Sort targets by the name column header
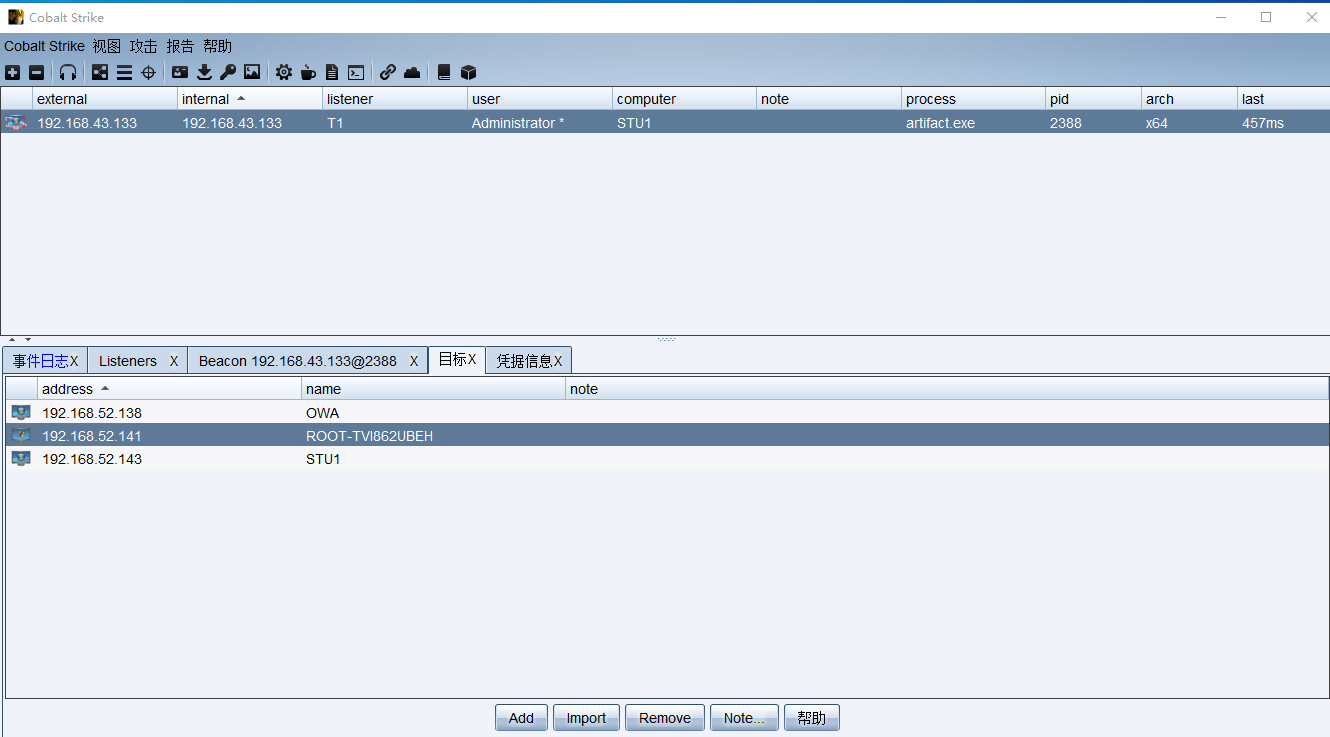Image resolution: width=1330 pixels, height=737 pixels. pos(433,389)
